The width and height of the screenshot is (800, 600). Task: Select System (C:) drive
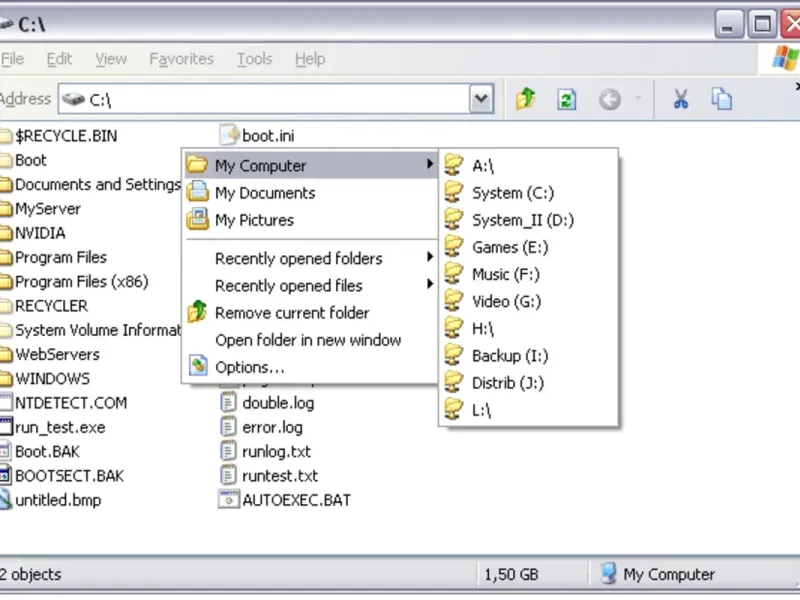529,192
